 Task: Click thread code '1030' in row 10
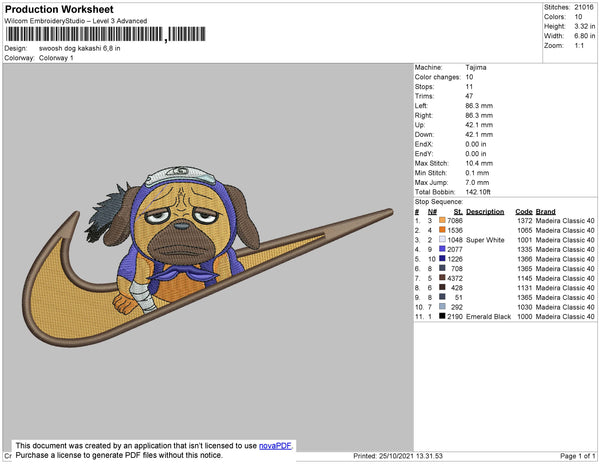(x=525, y=307)
